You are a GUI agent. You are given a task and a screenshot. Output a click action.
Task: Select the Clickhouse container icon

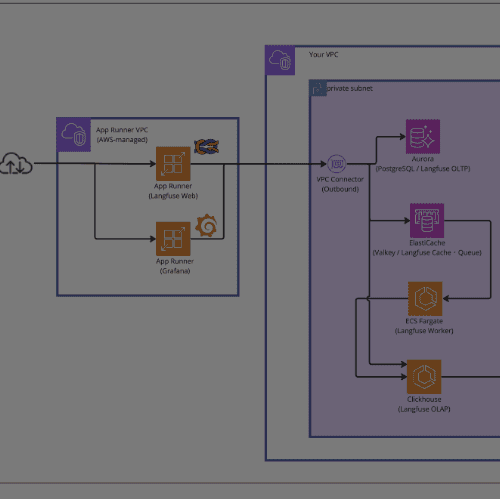click(x=424, y=377)
